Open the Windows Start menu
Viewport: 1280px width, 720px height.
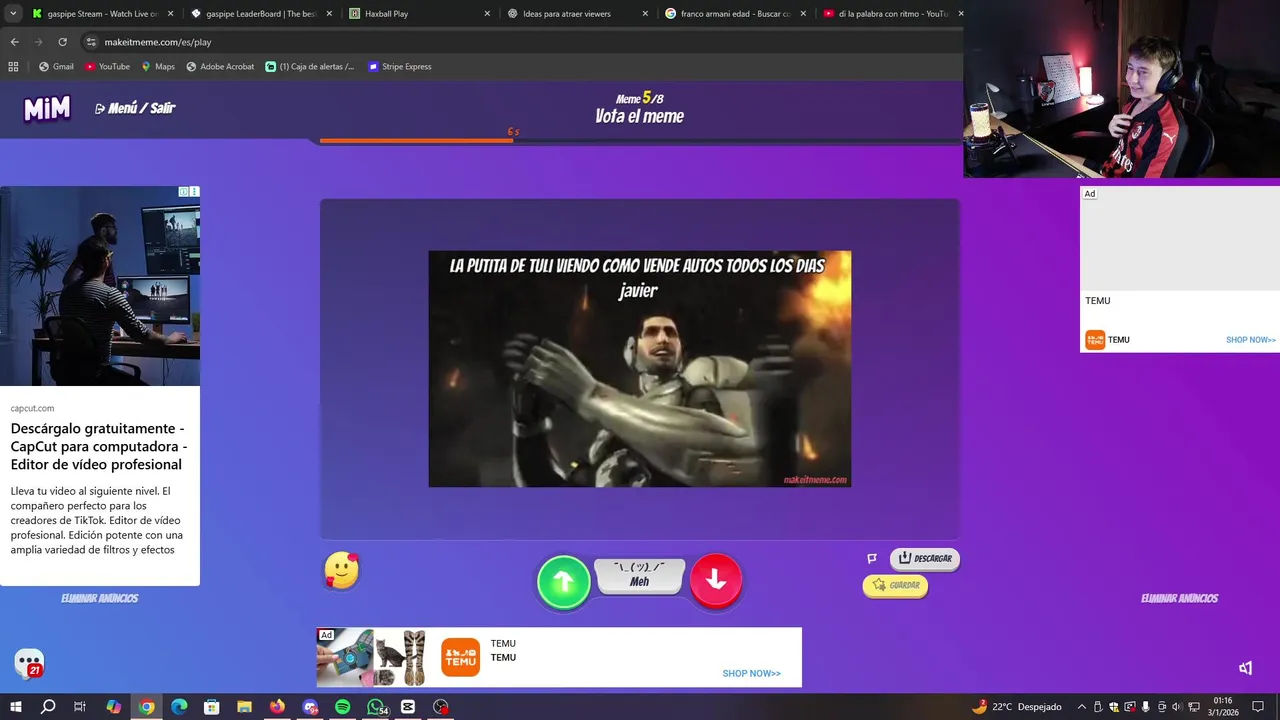(x=15, y=707)
